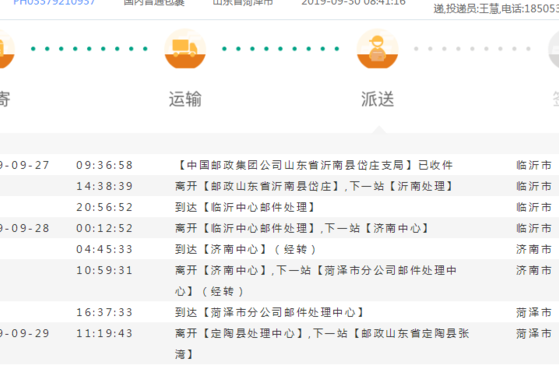Click time cell 00:12:52
This screenshot has height=370, width=559.
click(x=104, y=228)
